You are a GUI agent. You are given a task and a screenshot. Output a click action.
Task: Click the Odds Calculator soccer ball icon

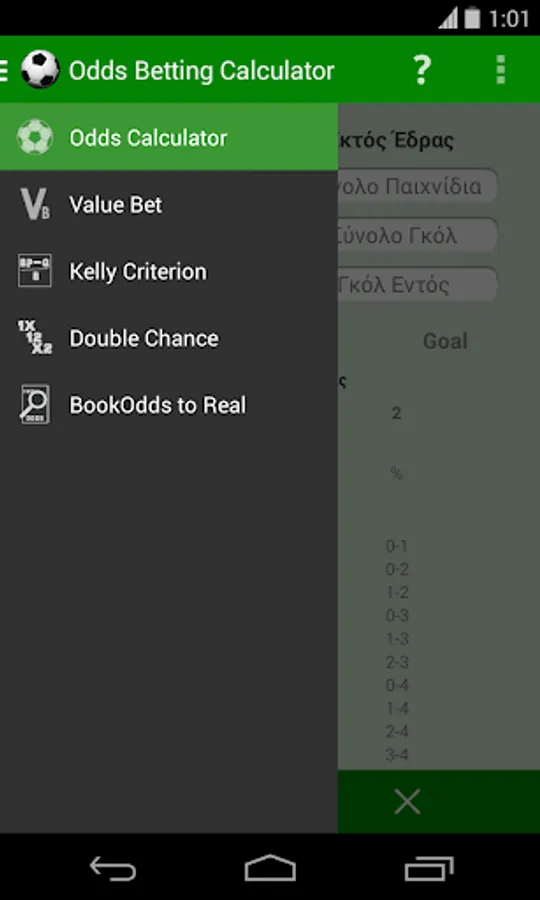35,137
